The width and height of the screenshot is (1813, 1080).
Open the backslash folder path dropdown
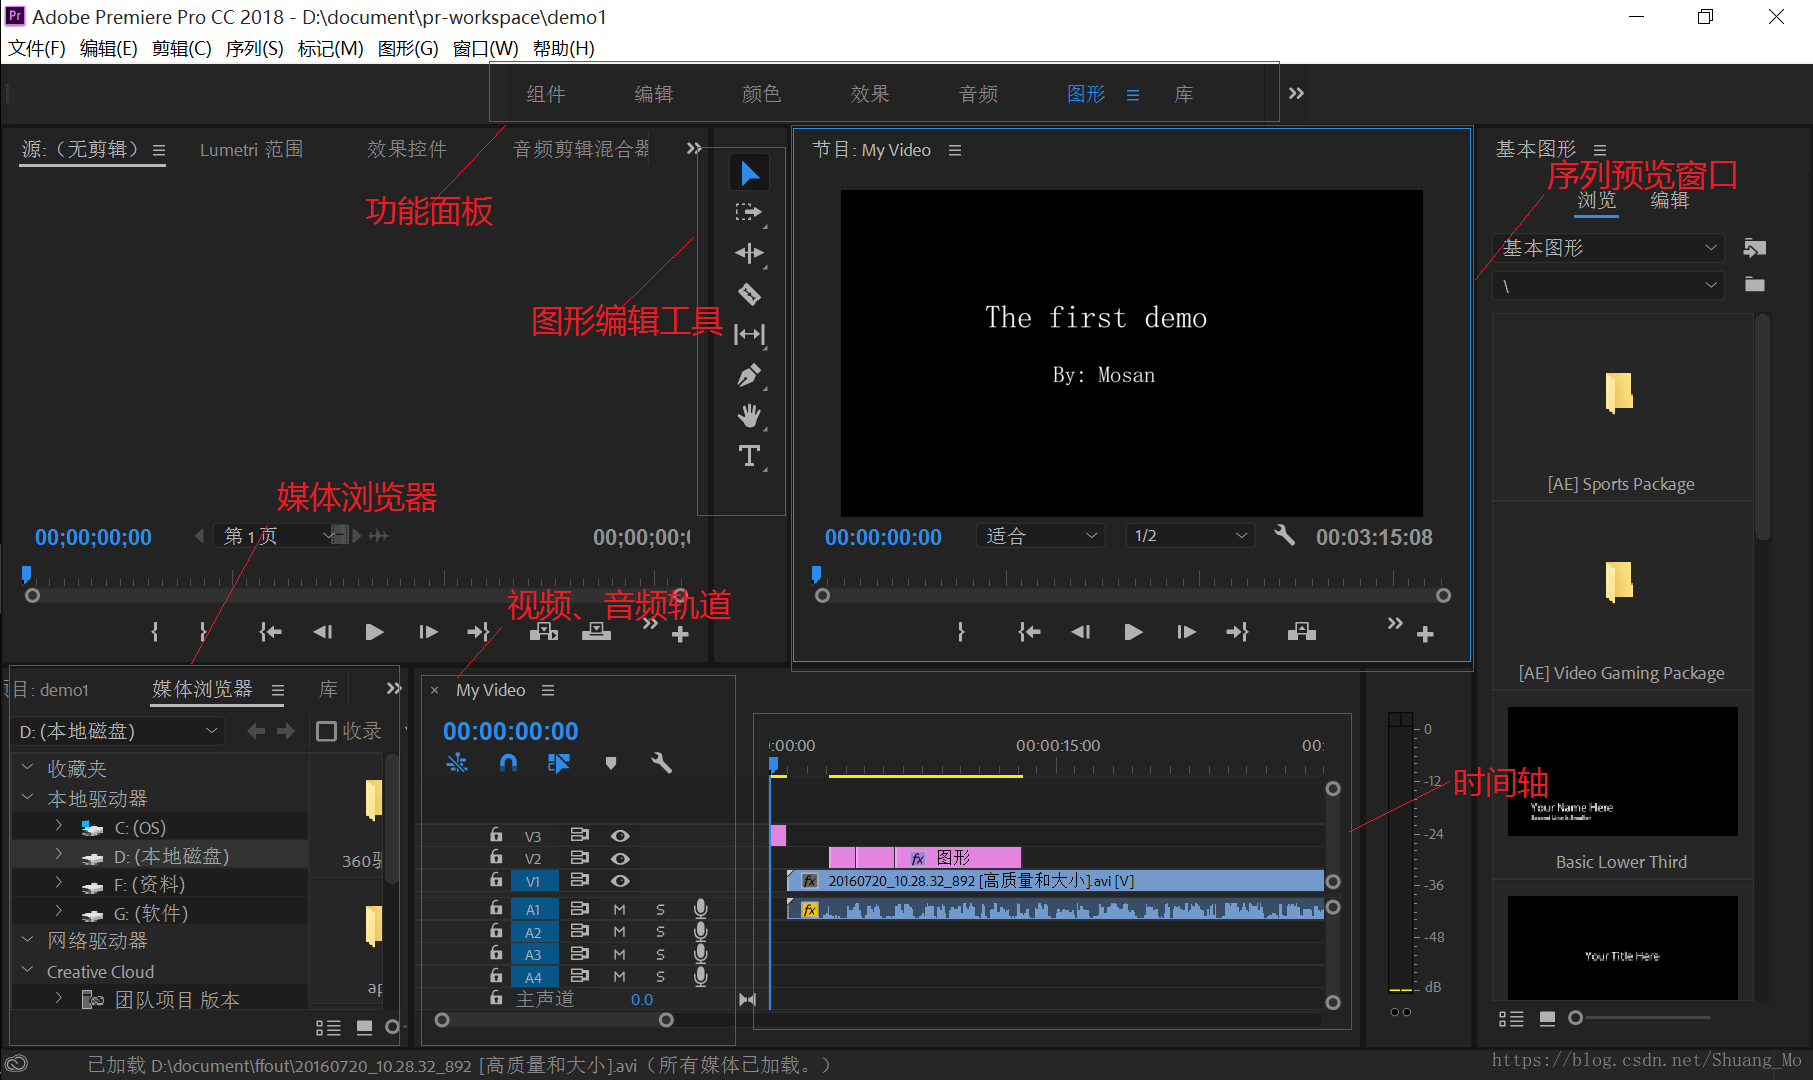(1609, 286)
